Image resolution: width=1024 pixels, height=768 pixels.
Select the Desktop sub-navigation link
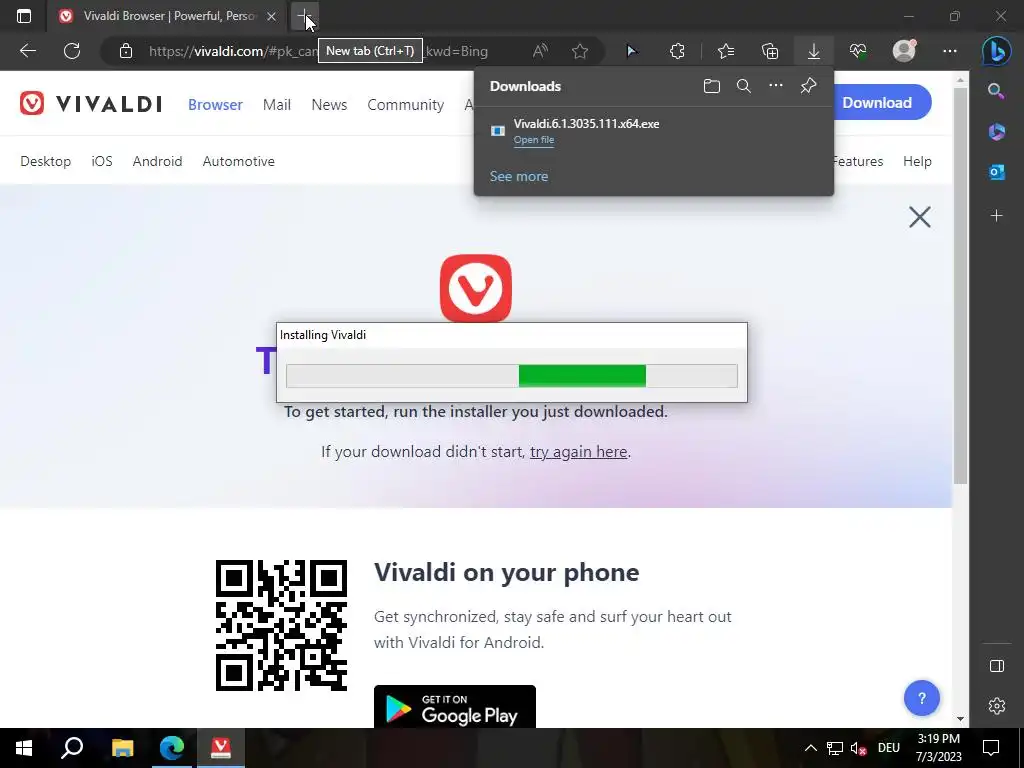pyautogui.click(x=46, y=161)
